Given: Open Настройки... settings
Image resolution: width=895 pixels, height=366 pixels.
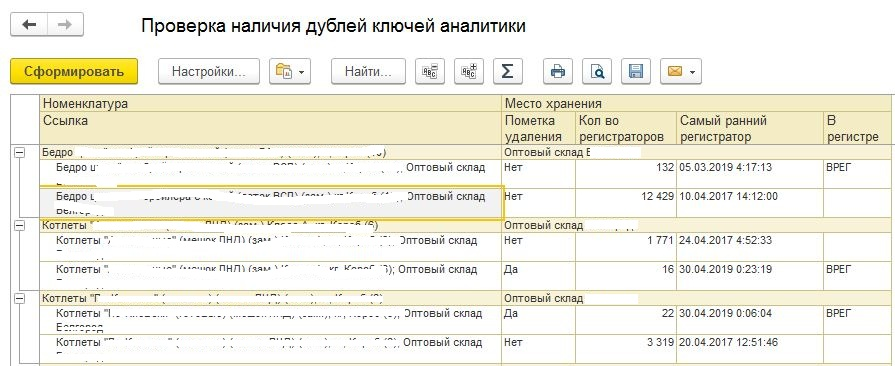Looking at the screenshot, I should click(x=209, y=71).
